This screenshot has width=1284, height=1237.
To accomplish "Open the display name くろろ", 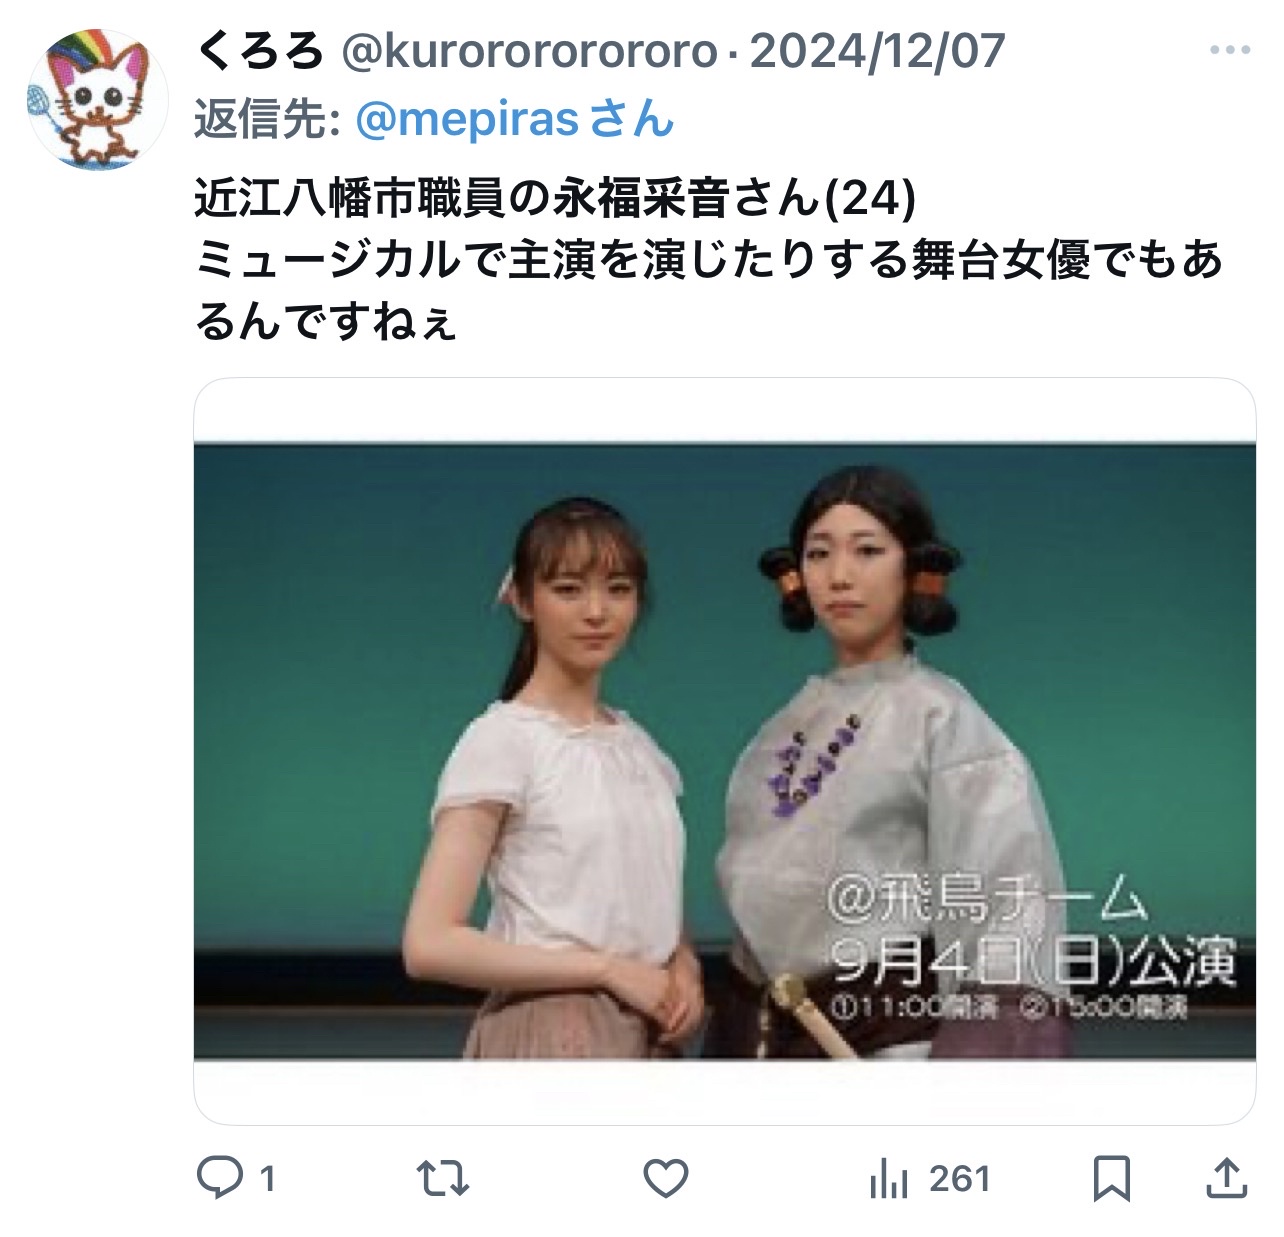I will click(x=259, y=51).
